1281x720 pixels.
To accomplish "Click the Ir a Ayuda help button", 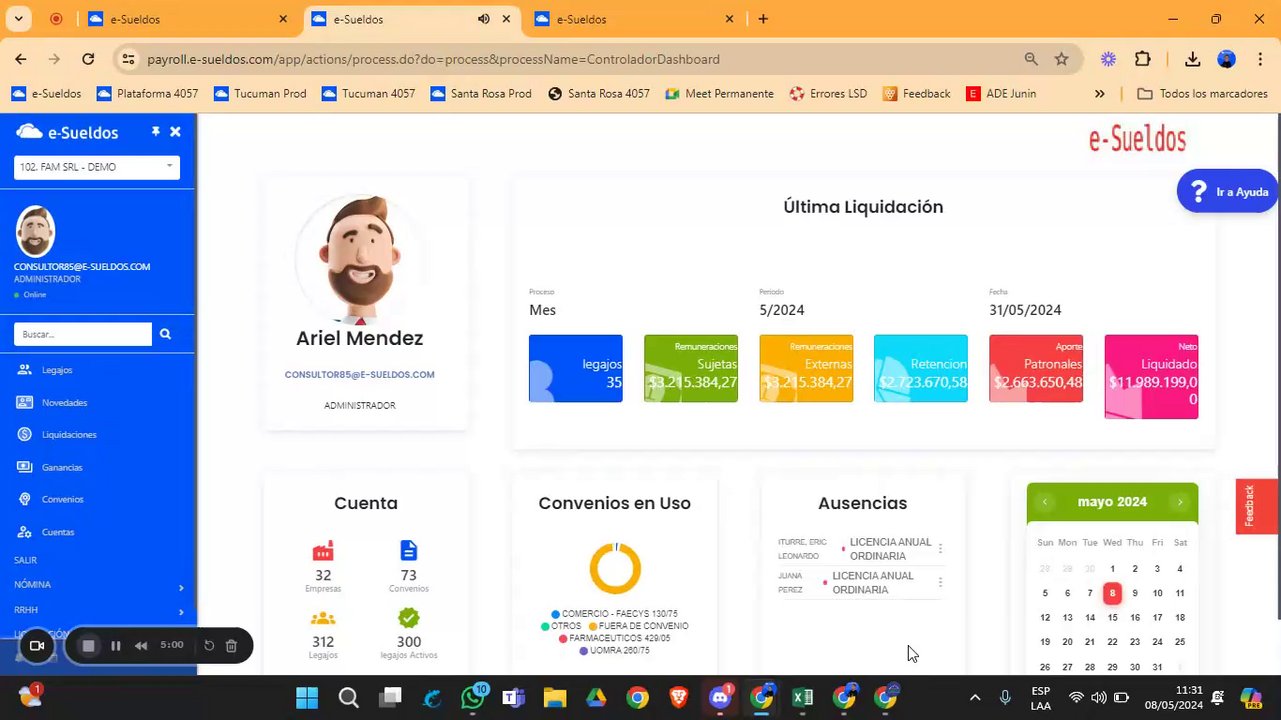I will (x=1227, y=191).
